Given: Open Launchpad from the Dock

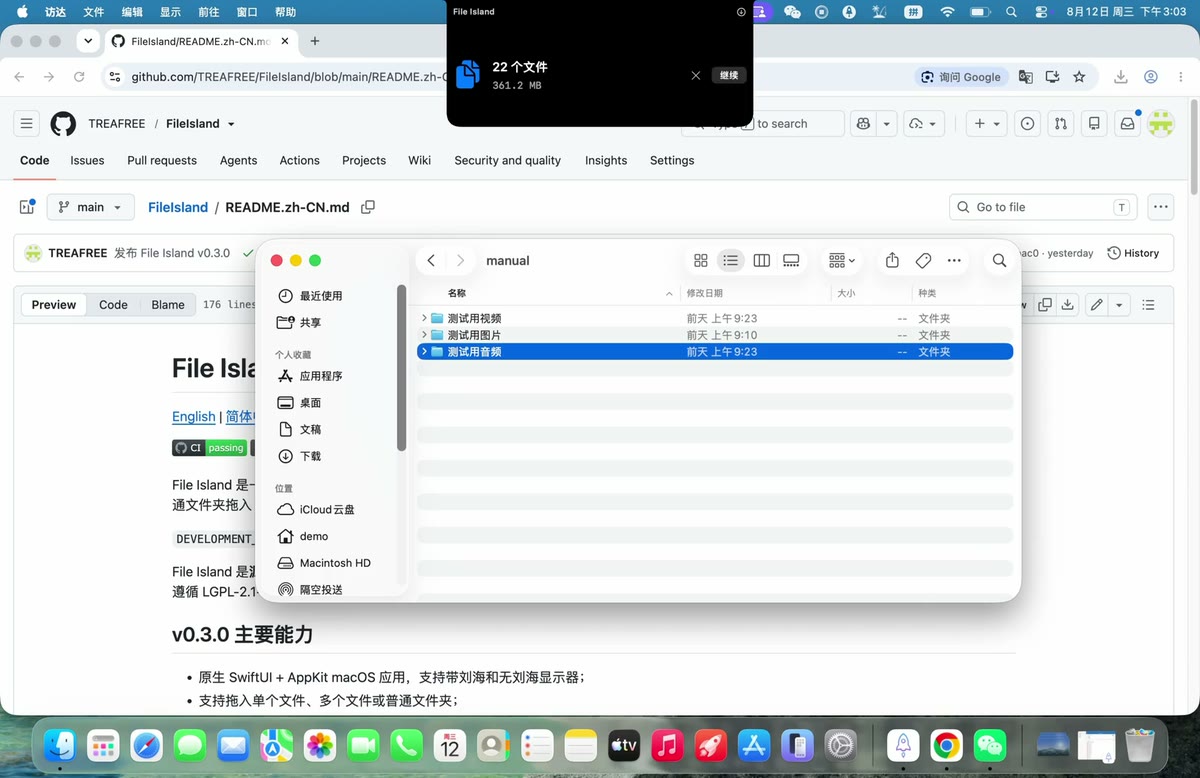Looking at the screenshot, I should coord(103,745).
